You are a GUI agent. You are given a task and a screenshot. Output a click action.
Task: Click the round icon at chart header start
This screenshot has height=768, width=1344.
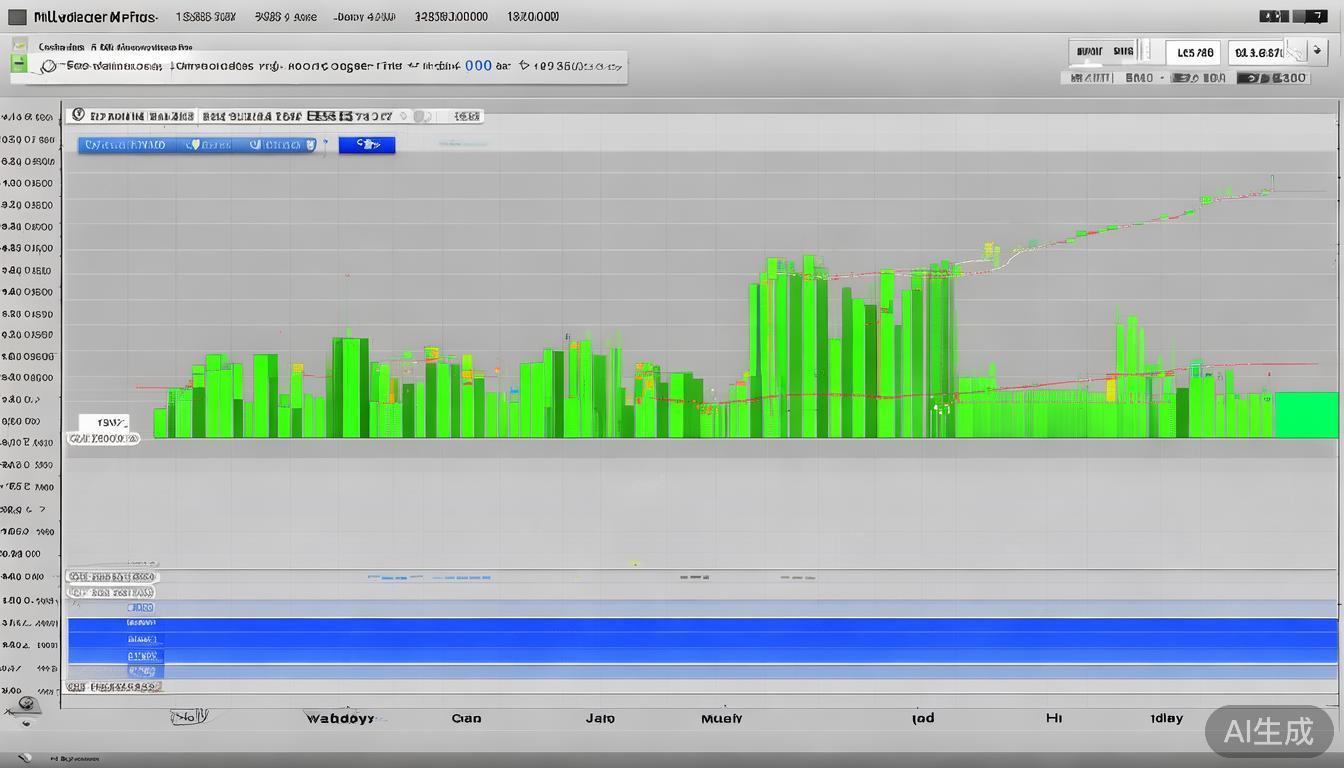pyautogui.click(x=79, y=116)
